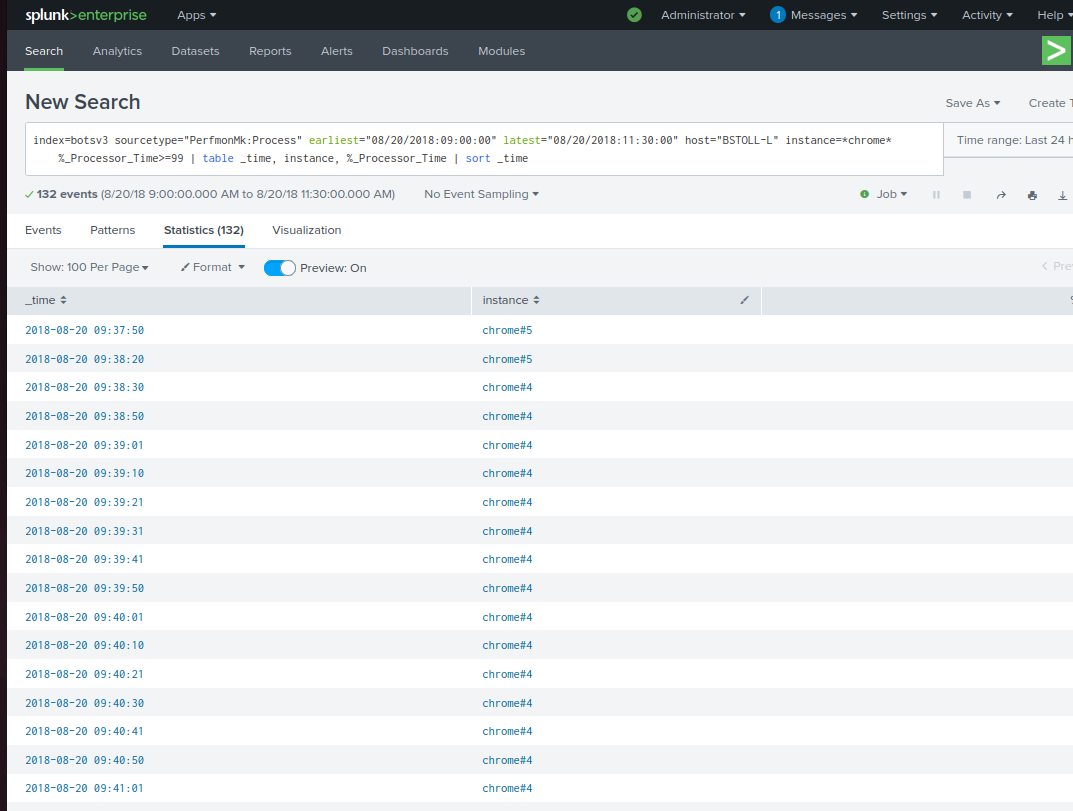Select the Statistics (132) tab
Image resolution: width=1073 pixels, height=811 pixels.
[204, 230]
